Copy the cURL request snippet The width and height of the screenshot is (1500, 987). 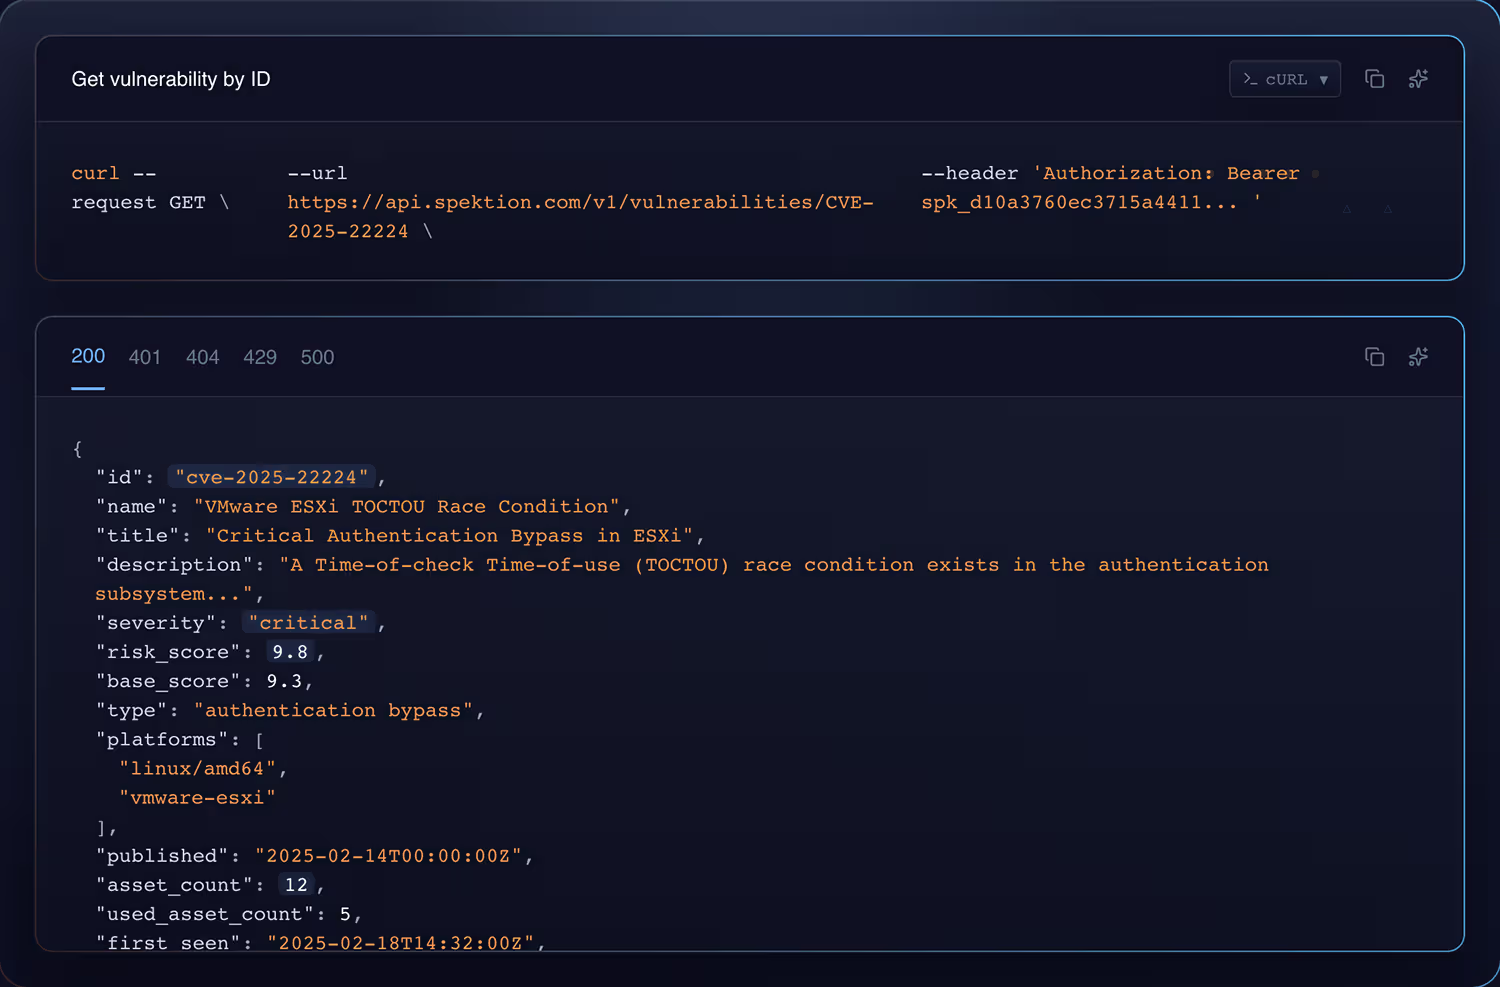pyautogui.click(x=1375, y=79)
